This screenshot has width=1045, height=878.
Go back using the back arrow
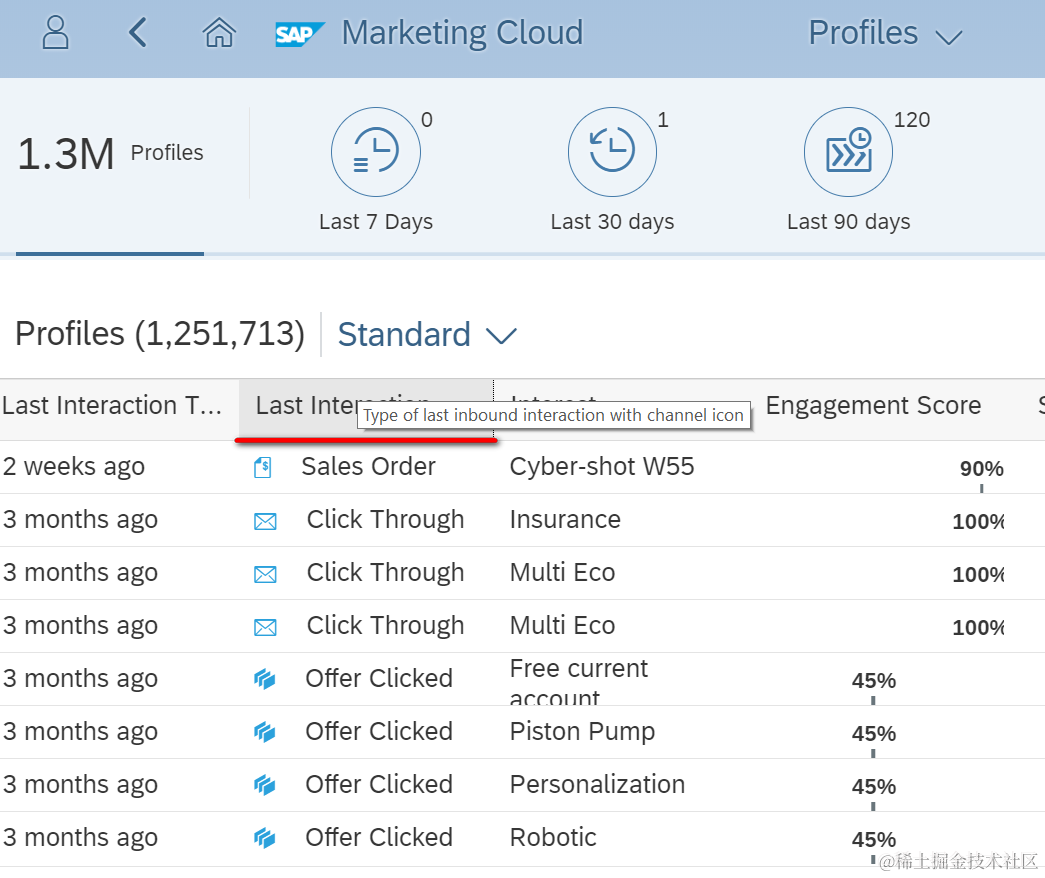pyautogui.click(x=138, y=33)
